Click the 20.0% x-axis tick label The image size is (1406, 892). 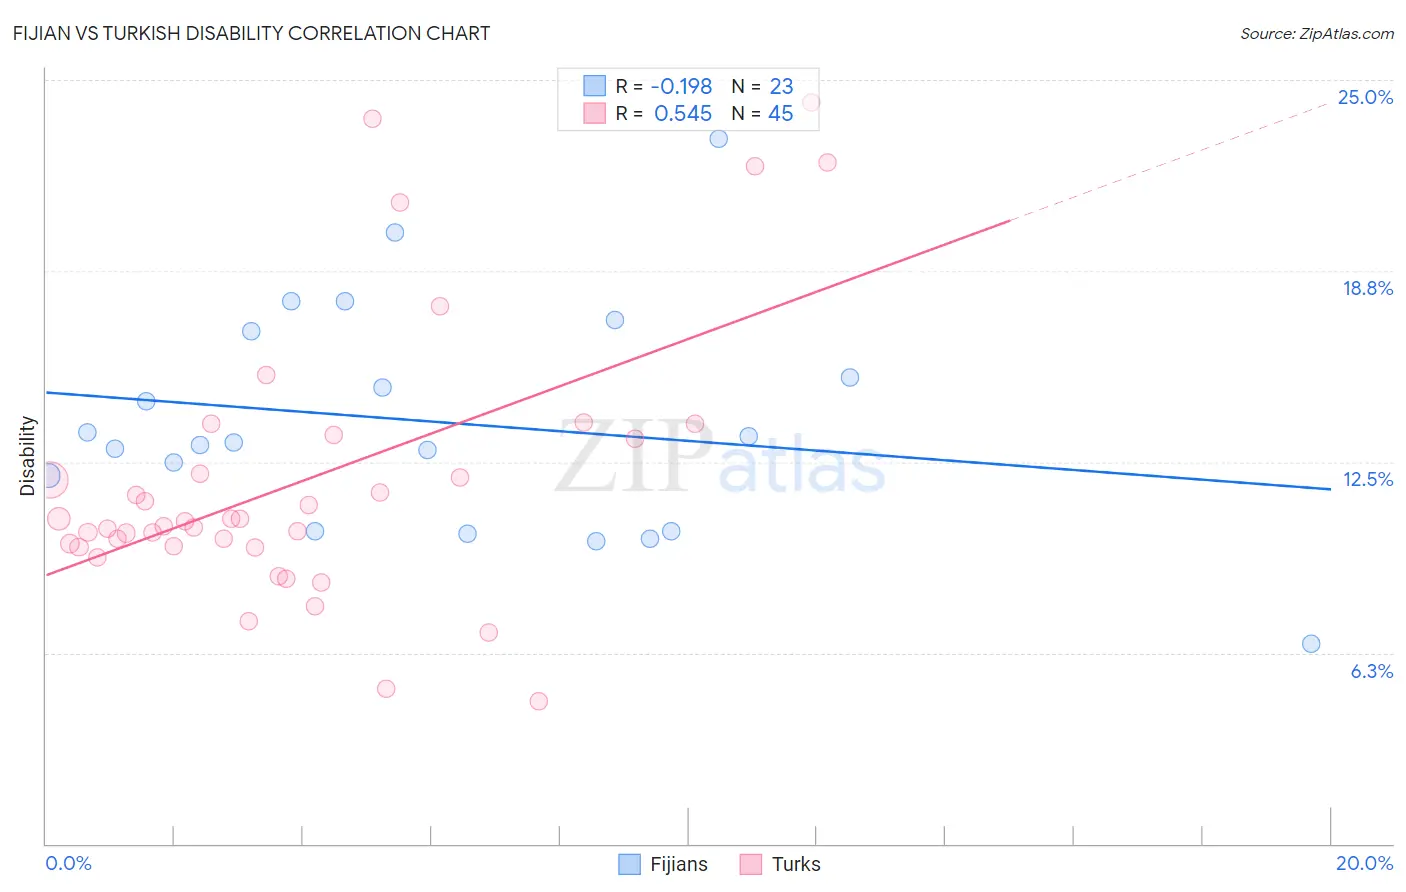[x=1364, y=863]
